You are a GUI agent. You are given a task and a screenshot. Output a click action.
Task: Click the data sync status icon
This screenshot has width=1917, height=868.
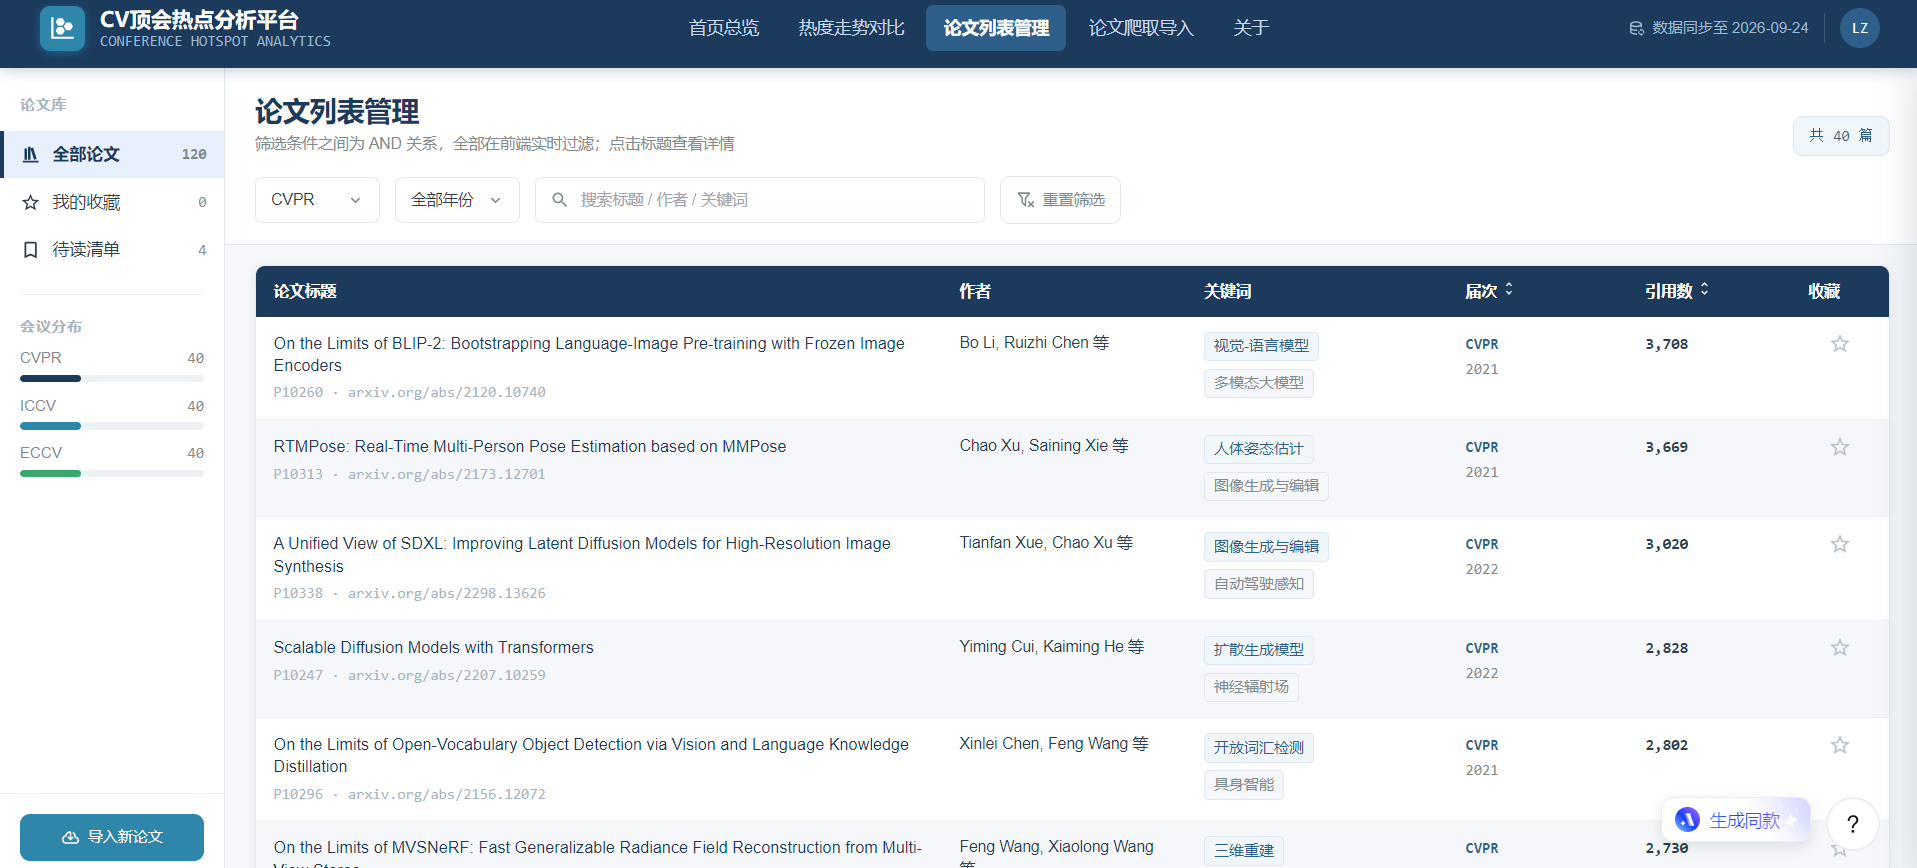pyautogui.click(x=1637, y=28)
